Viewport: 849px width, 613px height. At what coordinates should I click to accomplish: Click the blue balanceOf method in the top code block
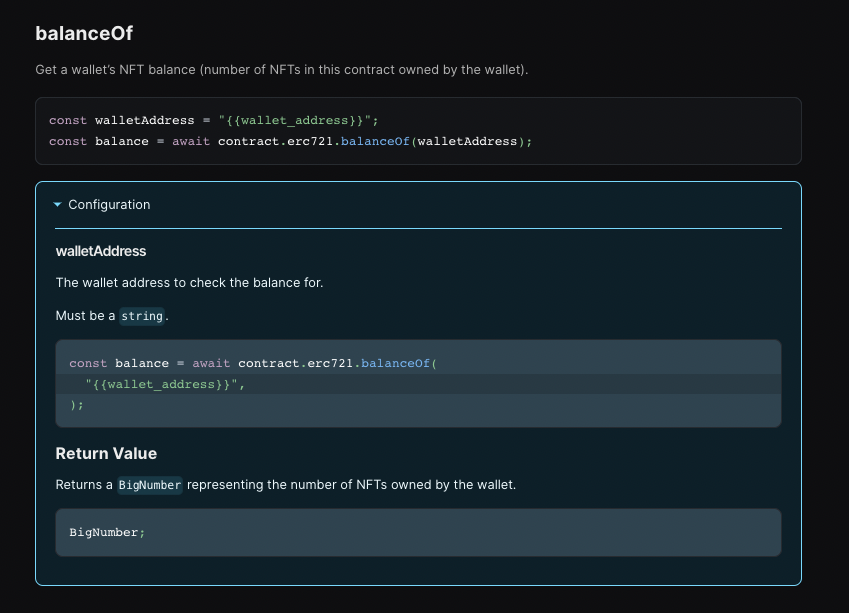pos(375,141)
